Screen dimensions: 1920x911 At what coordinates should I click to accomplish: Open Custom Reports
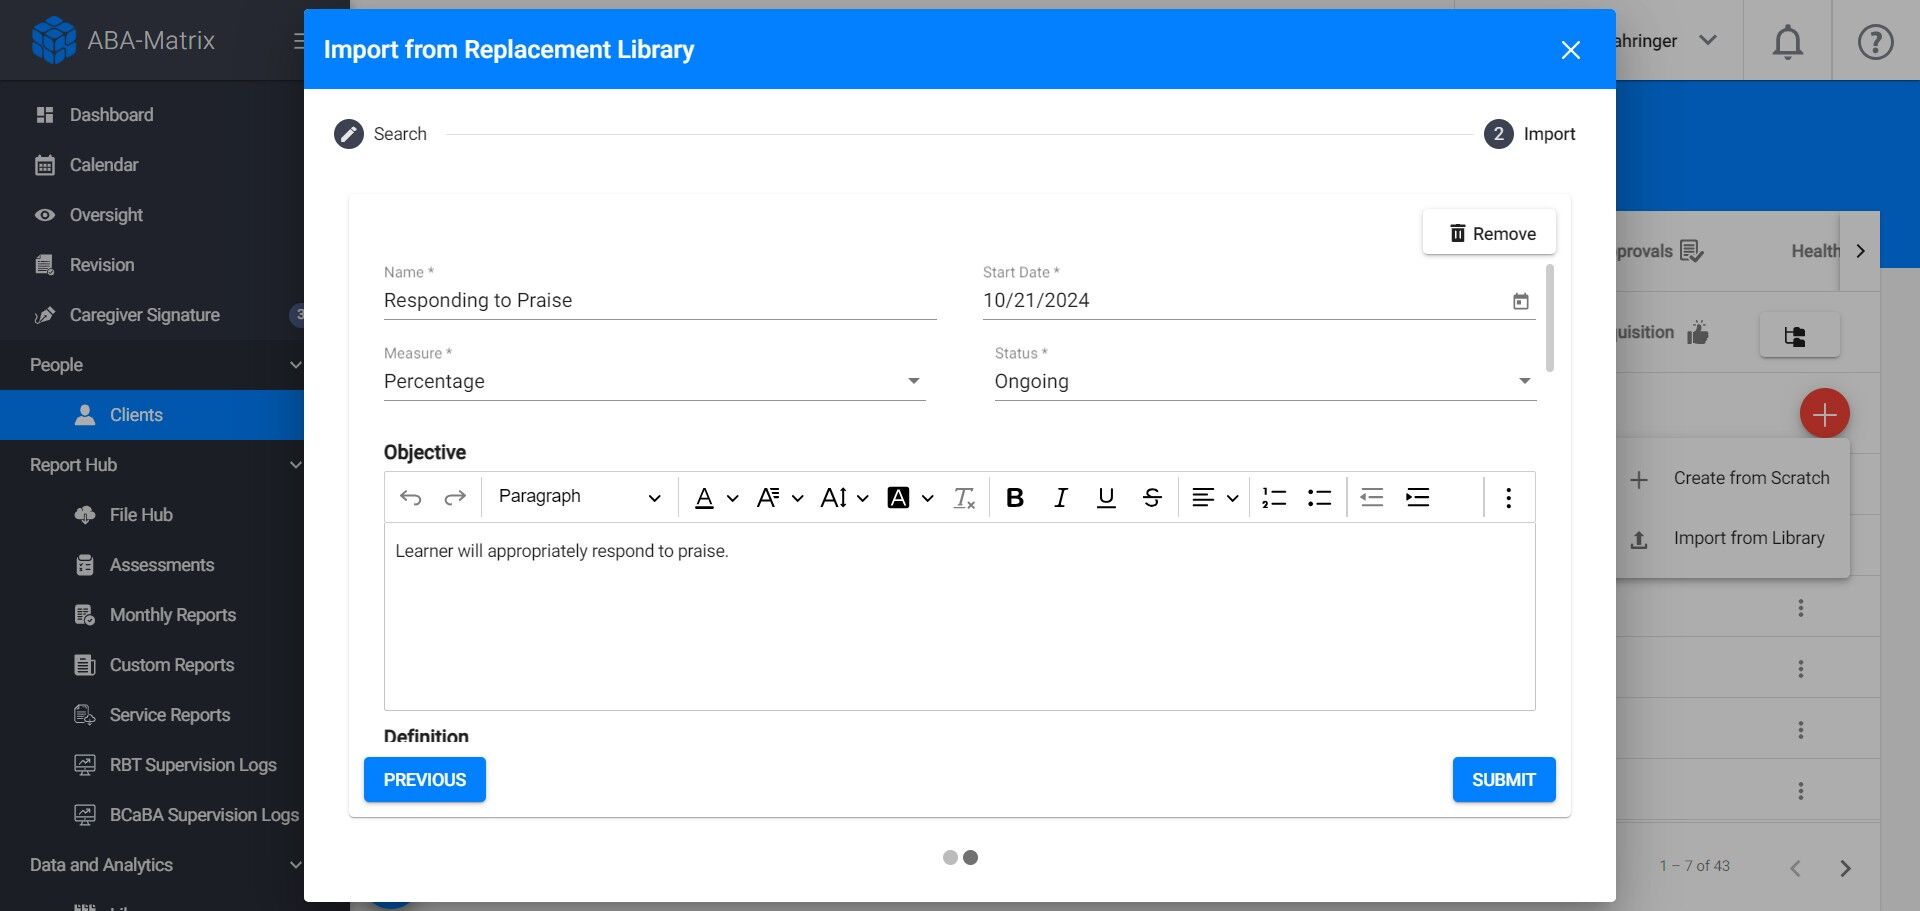[172, 665]
